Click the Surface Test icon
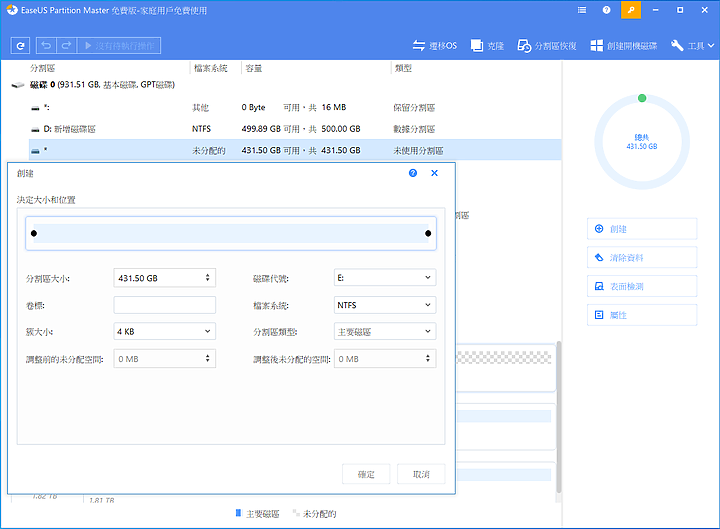The width and height of the screenshot is (720, 529). [599, 286]
